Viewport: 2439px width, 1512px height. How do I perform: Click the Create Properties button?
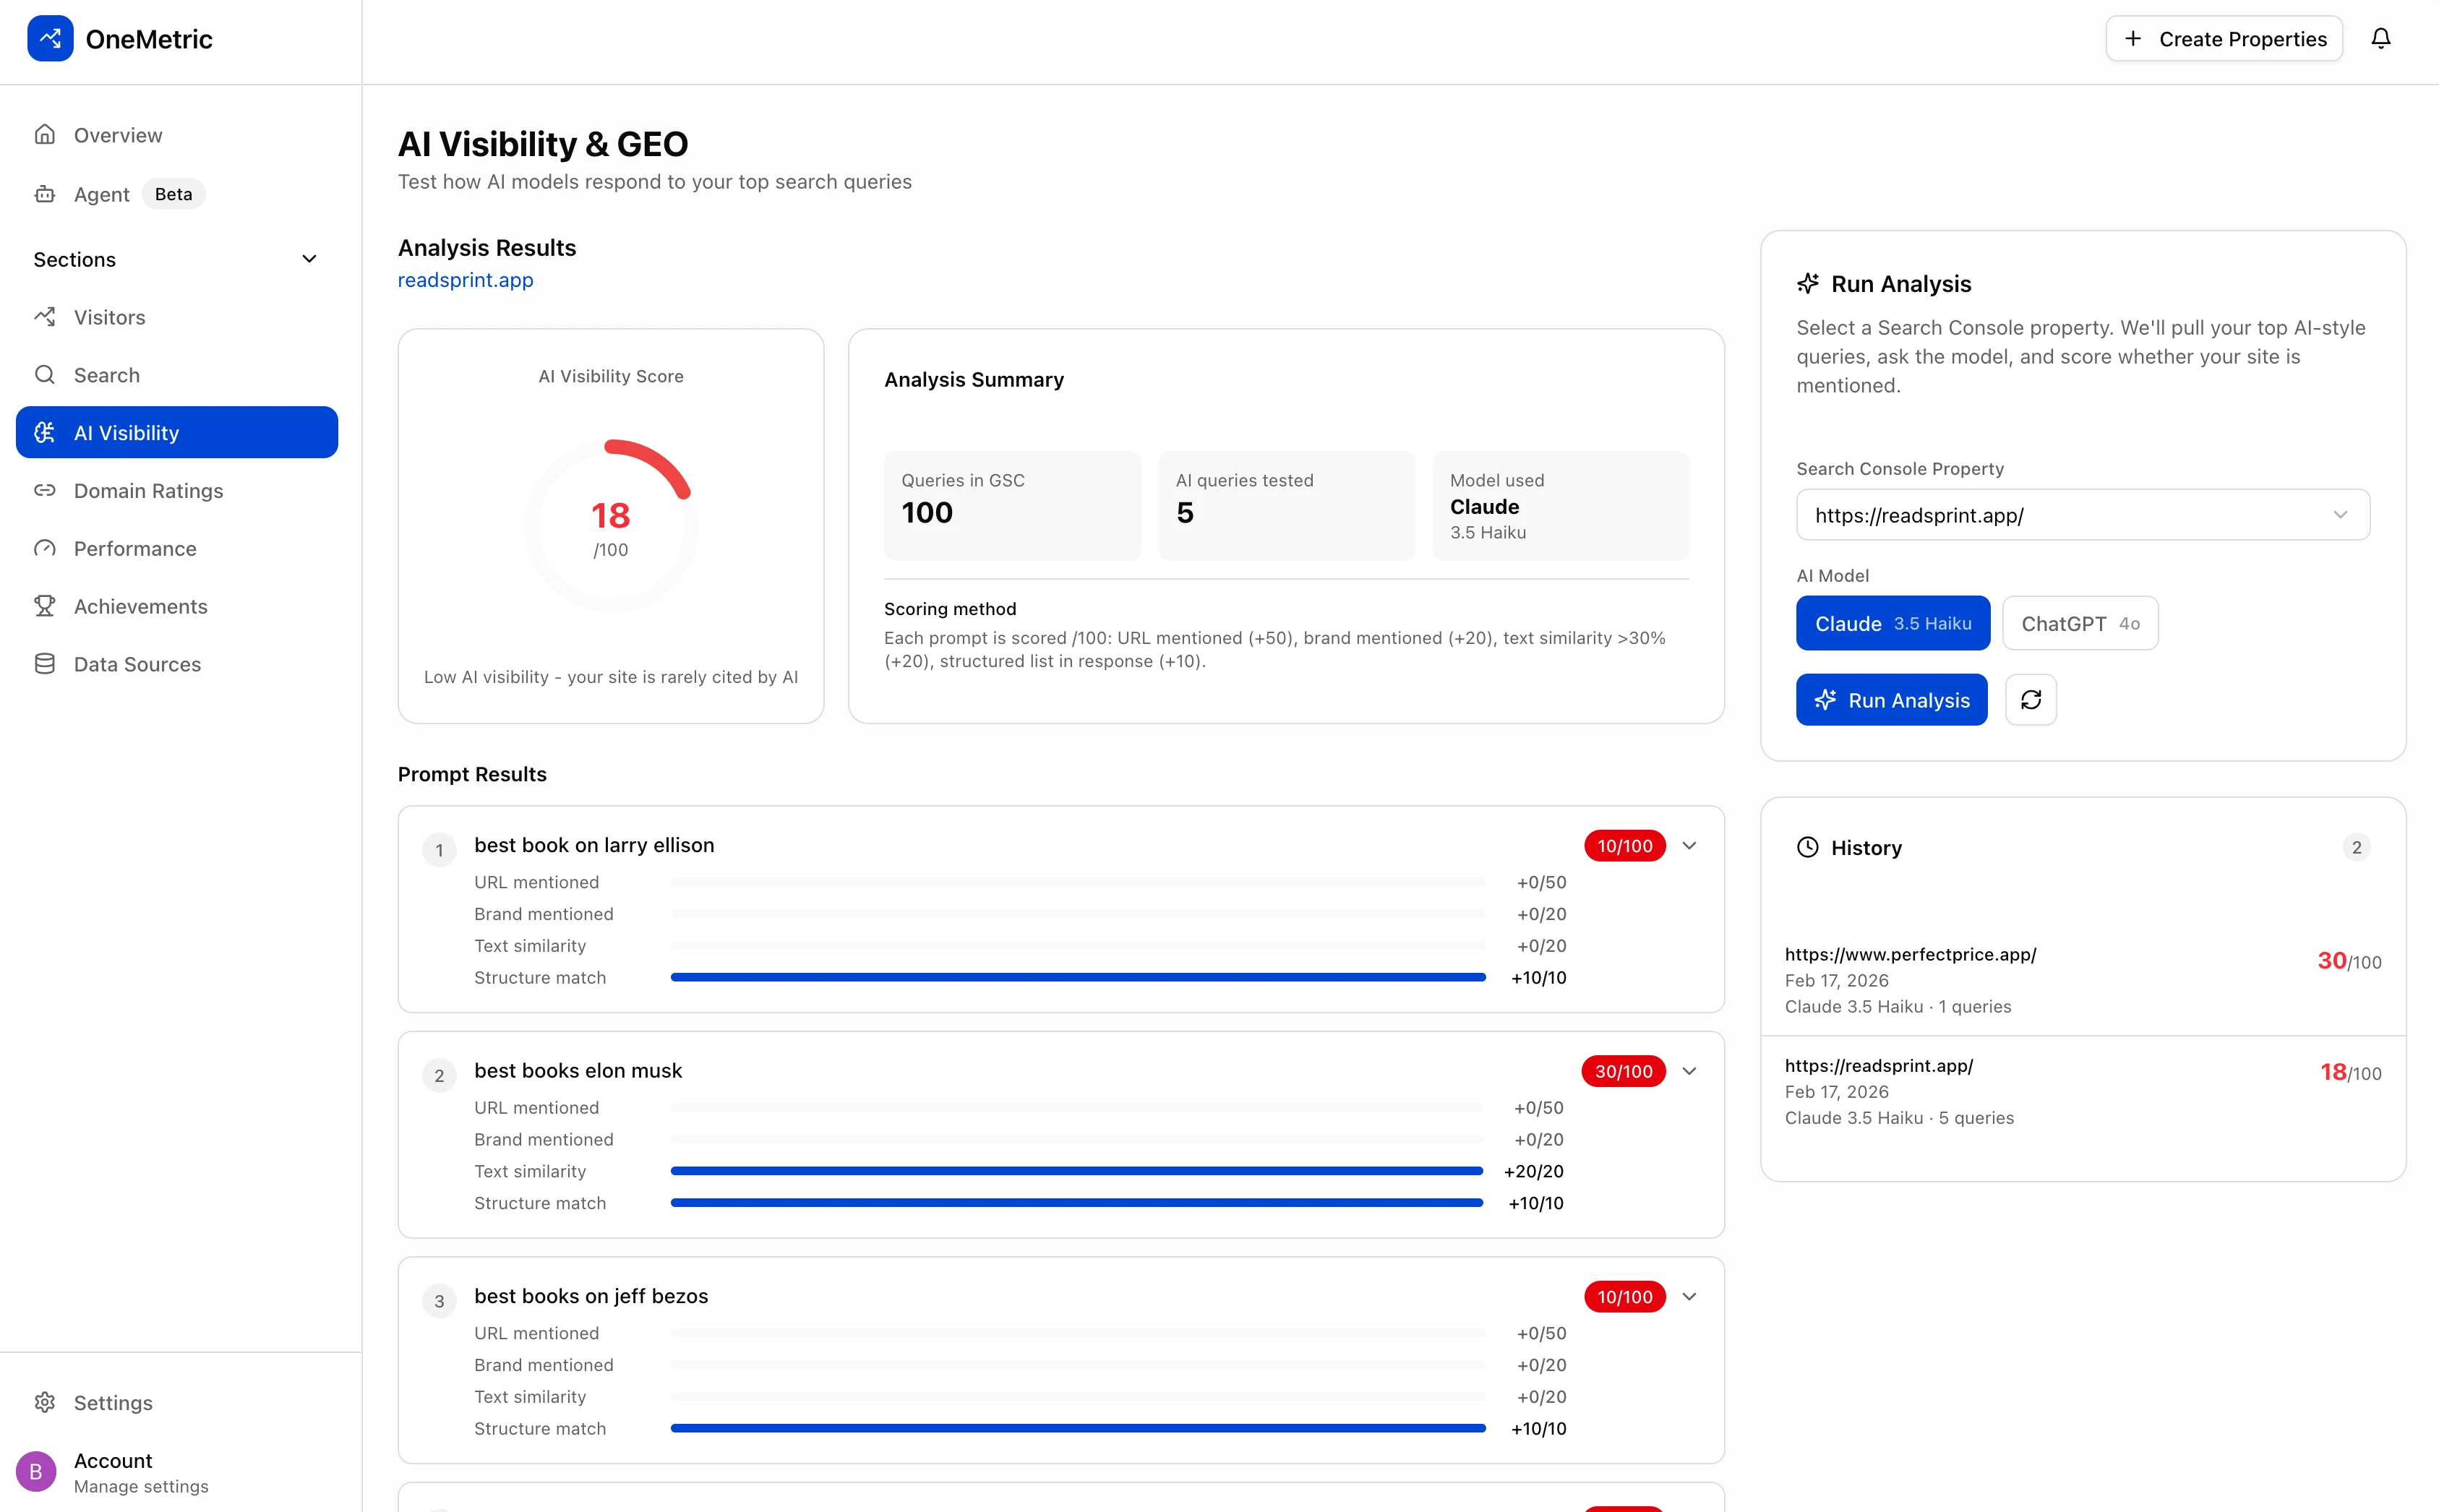tap(2223, 39)
